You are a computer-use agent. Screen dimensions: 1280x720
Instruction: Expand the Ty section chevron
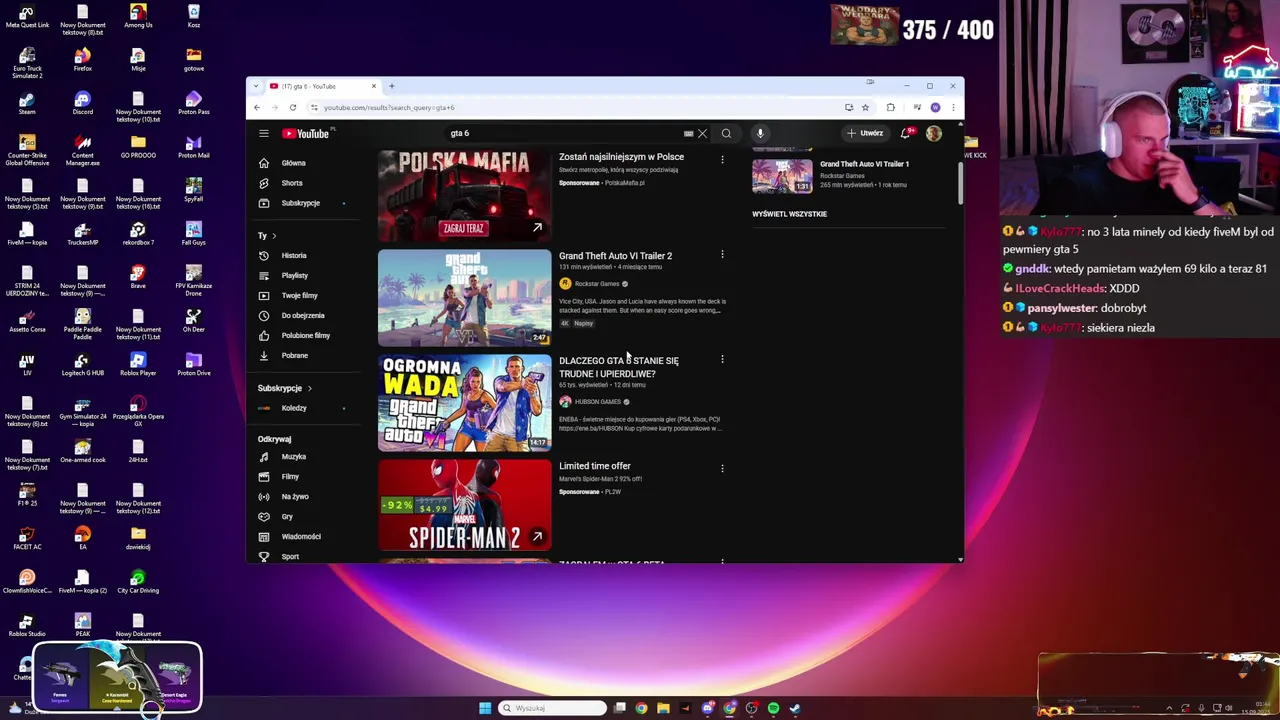click(x=273, y=236)
